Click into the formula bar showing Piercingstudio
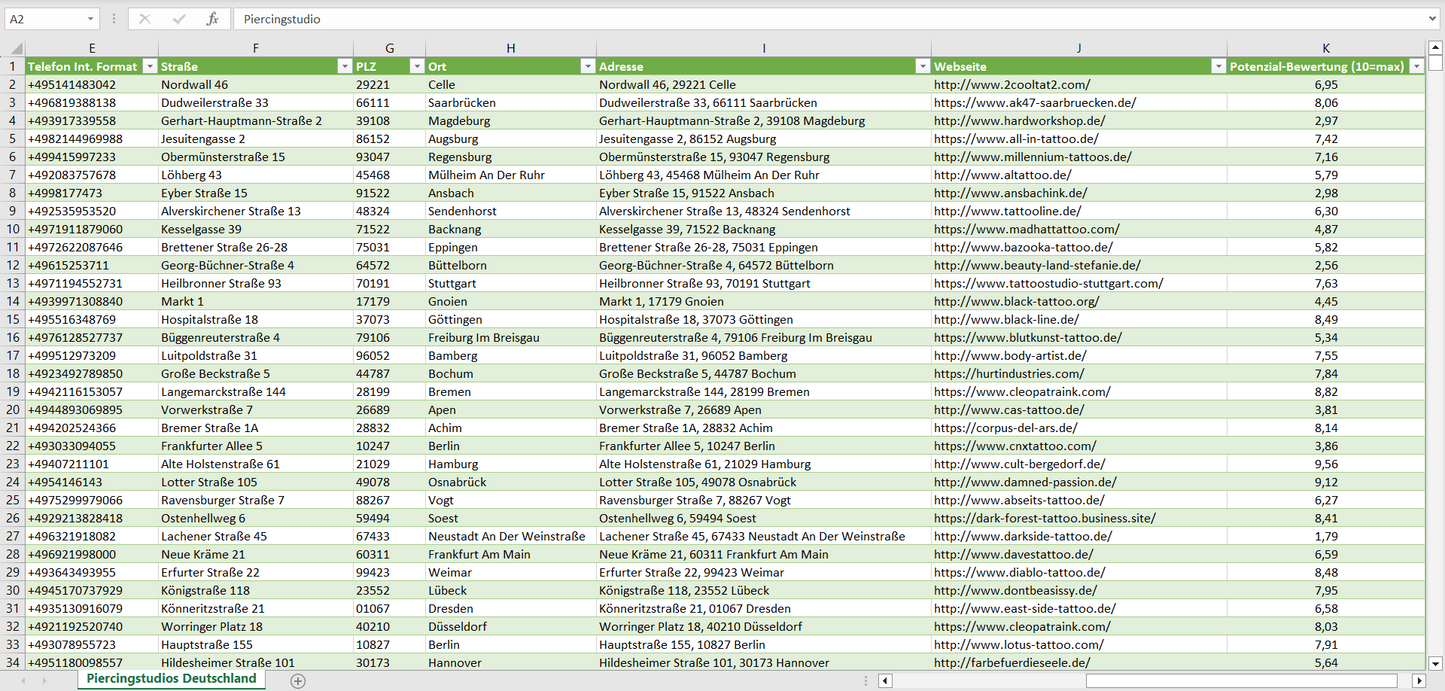 [x=800, y=19]
